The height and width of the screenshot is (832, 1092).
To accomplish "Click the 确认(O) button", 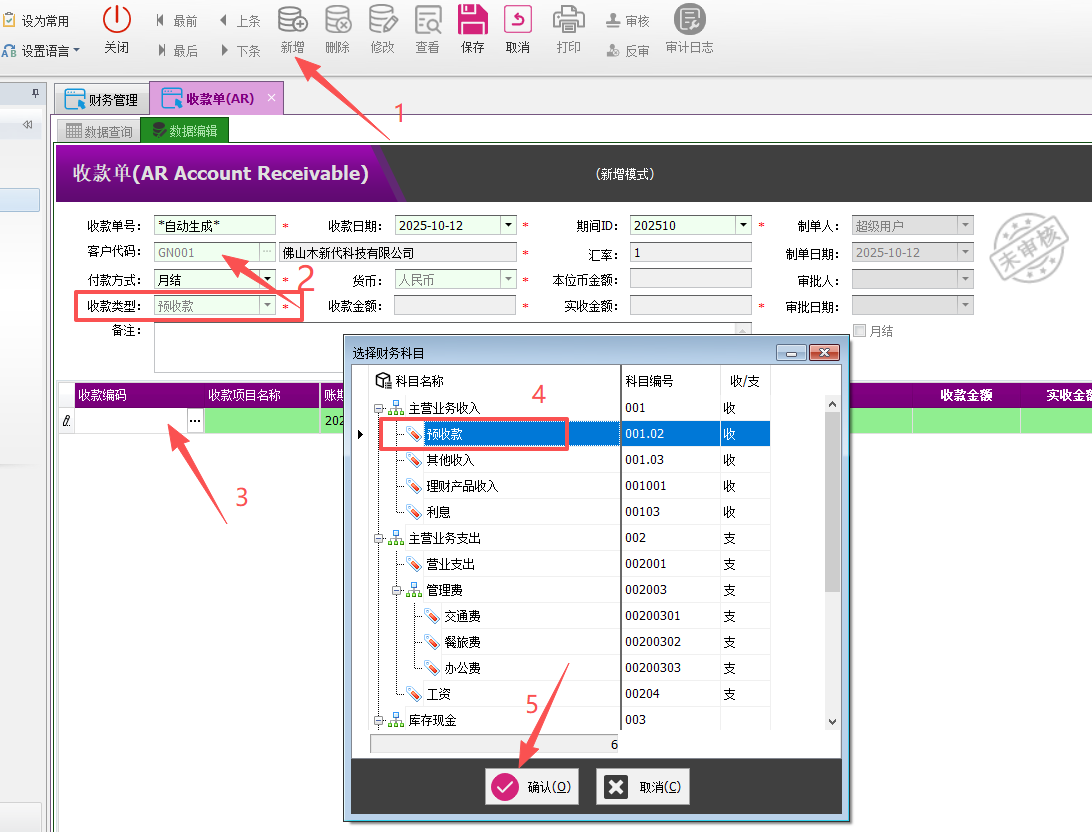I will point(531,787).
